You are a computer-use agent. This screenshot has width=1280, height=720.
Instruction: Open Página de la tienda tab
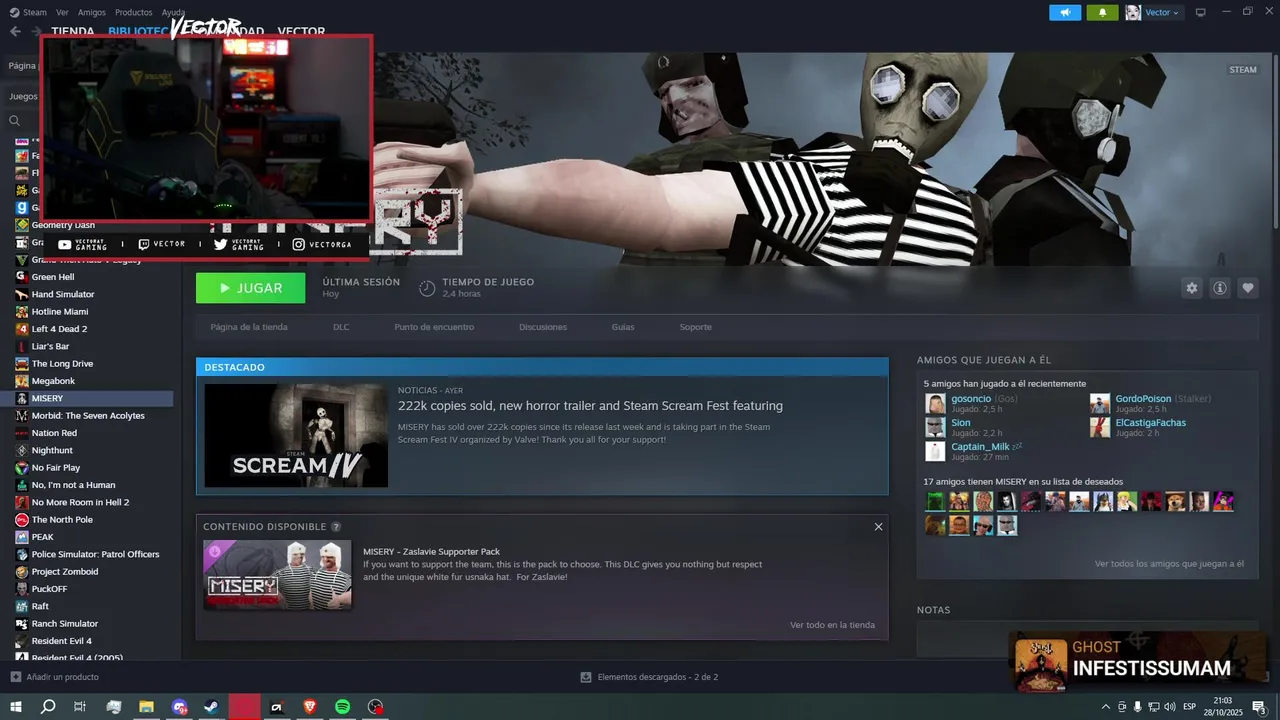249,327
